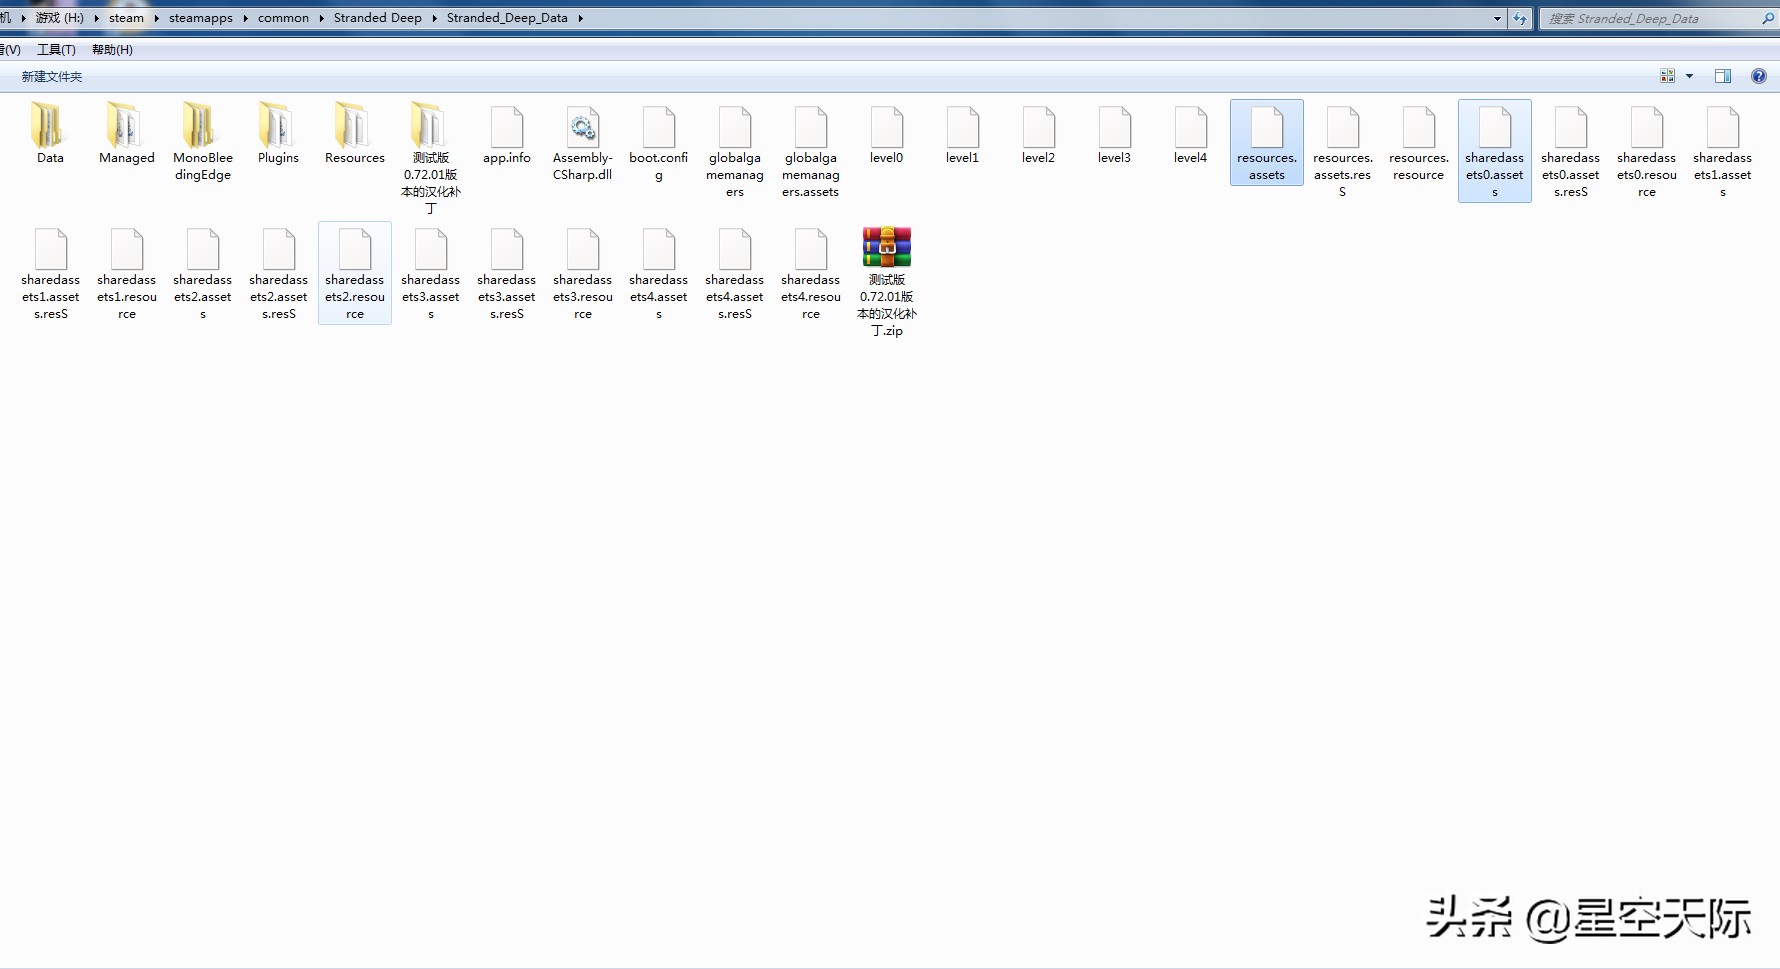Viewport: 1780px width, 969px height.
Task: Open the help button
Action: pyautogui.click(x=1759, y=76)
